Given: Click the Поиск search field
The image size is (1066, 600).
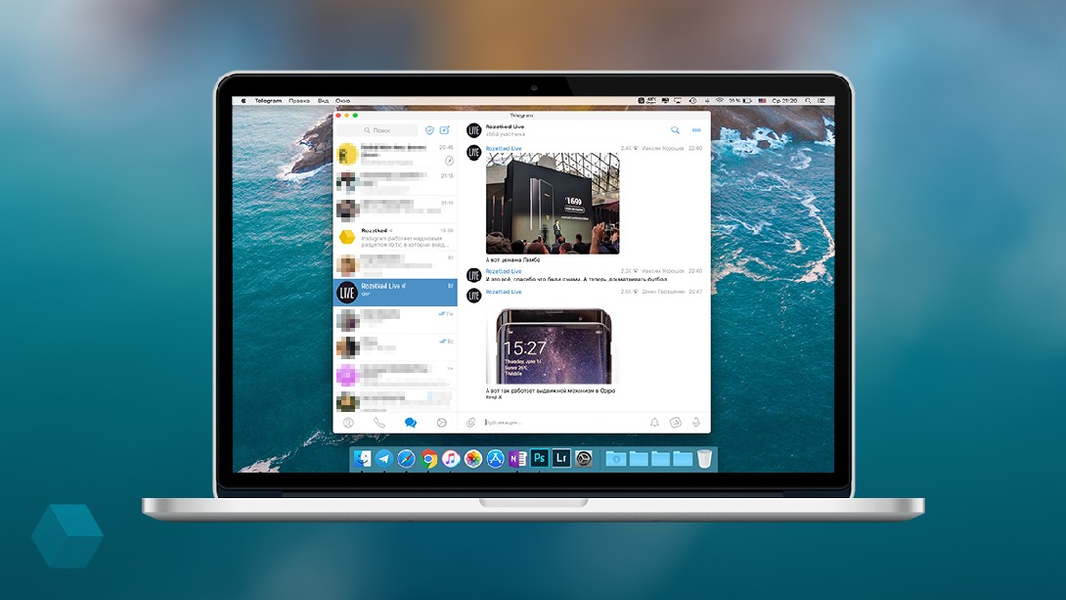Looking at the screenshot, I should click(378, 130).
